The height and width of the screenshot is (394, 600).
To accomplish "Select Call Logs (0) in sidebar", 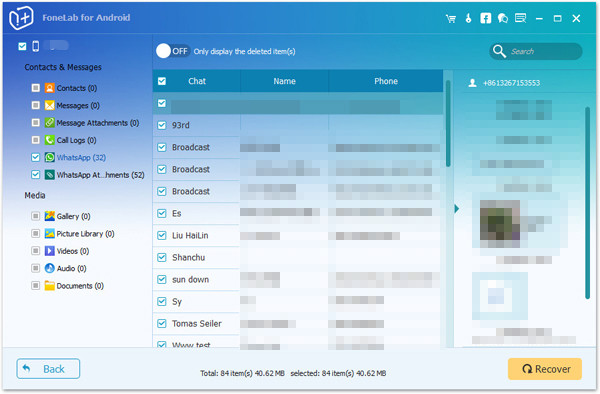I will [x=77, y=140].
